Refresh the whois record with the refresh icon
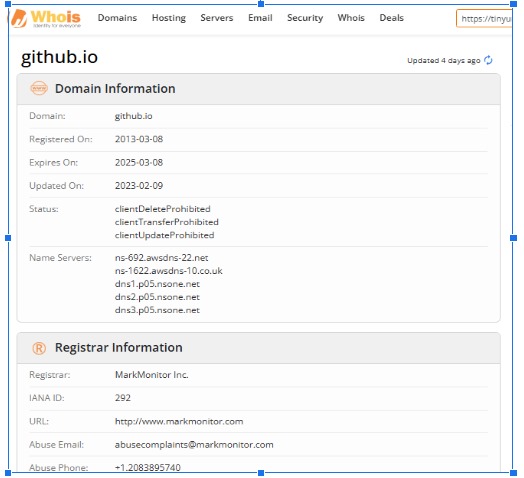The height and width of the screenshot is (478, 524). 488,60
